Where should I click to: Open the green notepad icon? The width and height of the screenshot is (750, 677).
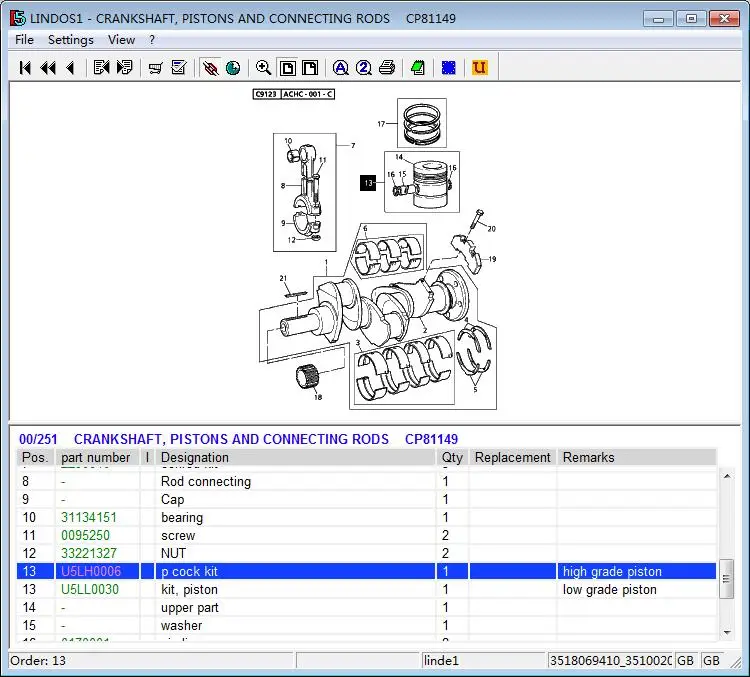coord(418,68)
